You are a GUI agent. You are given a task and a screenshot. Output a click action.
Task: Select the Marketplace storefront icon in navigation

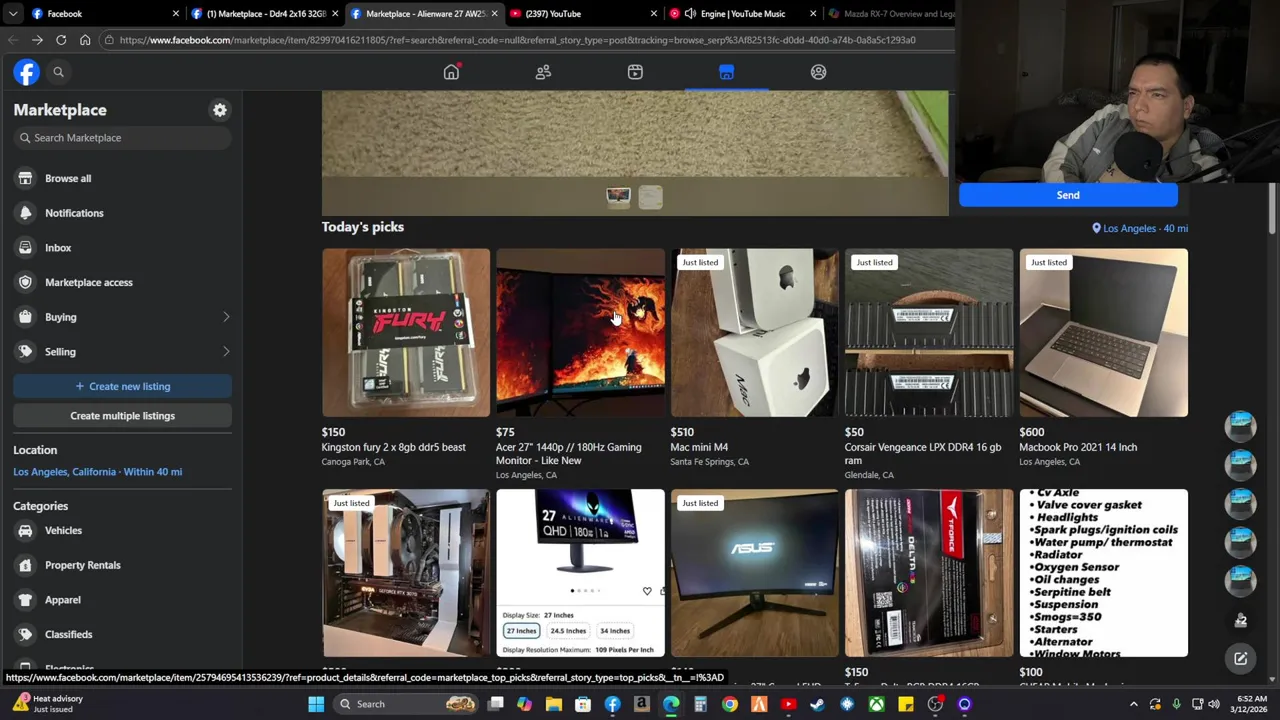[x=727, y=72]
